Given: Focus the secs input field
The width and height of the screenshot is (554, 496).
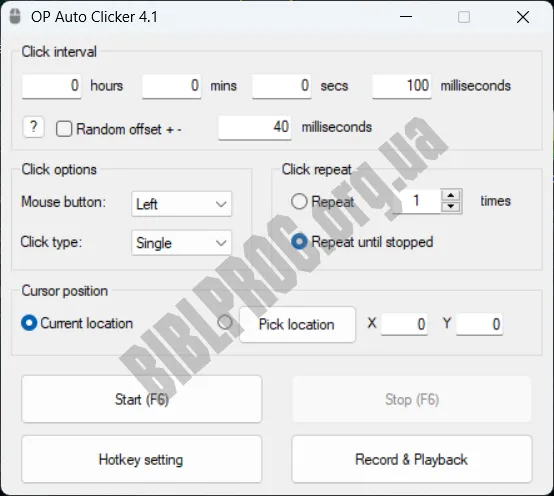Looking at the screenshot, I should (x=282, y=86).
